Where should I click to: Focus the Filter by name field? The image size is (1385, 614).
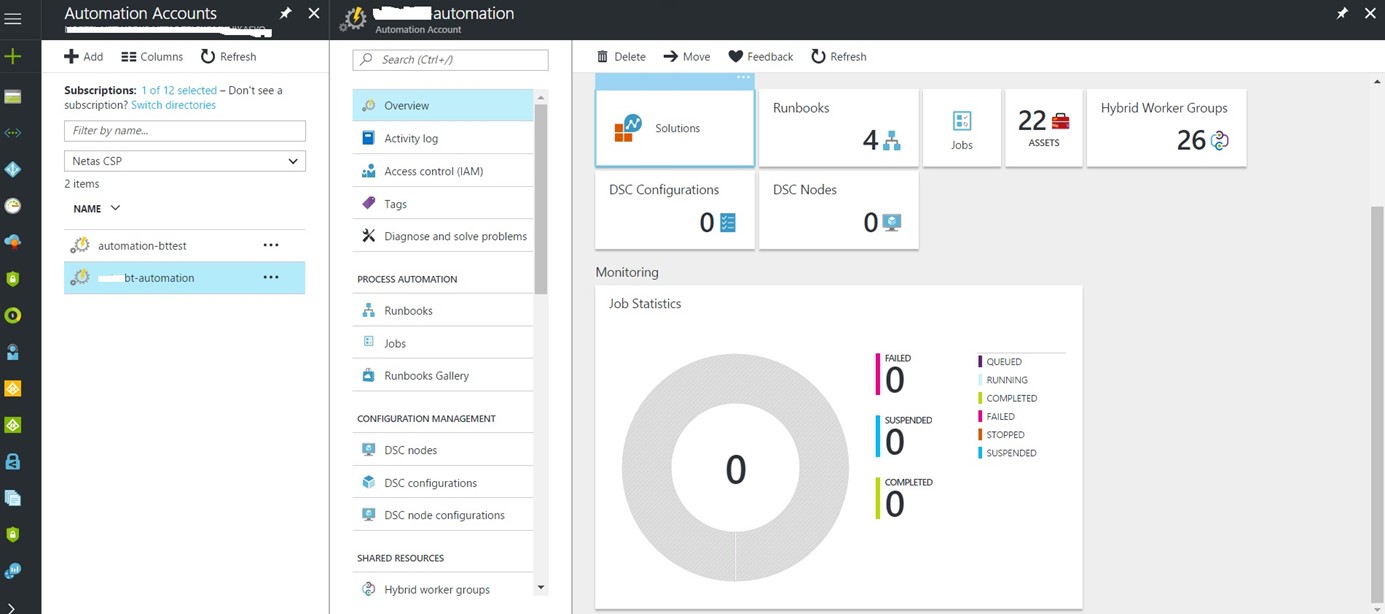[x=185, y=131]
